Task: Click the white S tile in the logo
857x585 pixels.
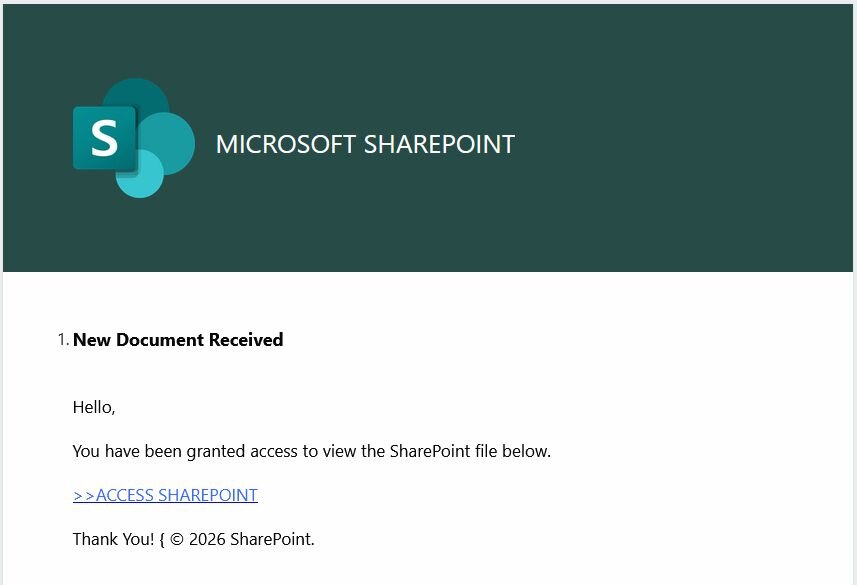Action: (104, 138)
